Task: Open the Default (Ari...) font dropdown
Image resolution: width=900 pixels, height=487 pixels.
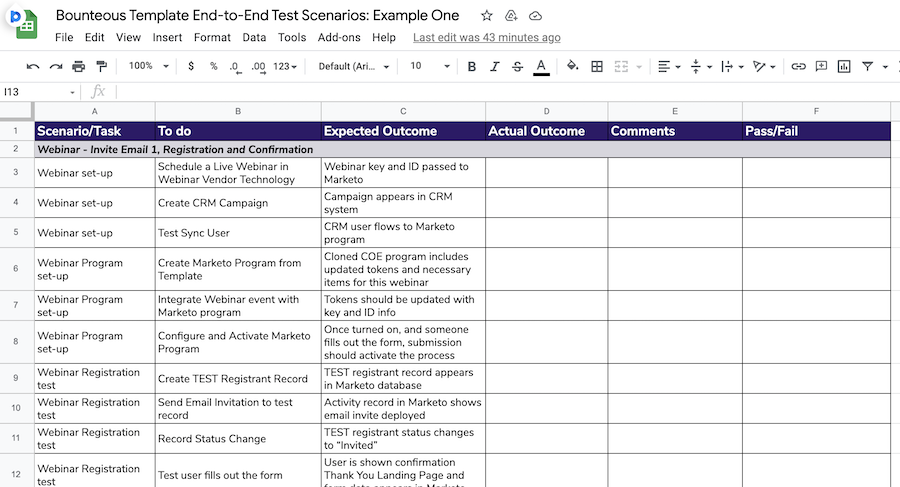Action: pos(354,67)
